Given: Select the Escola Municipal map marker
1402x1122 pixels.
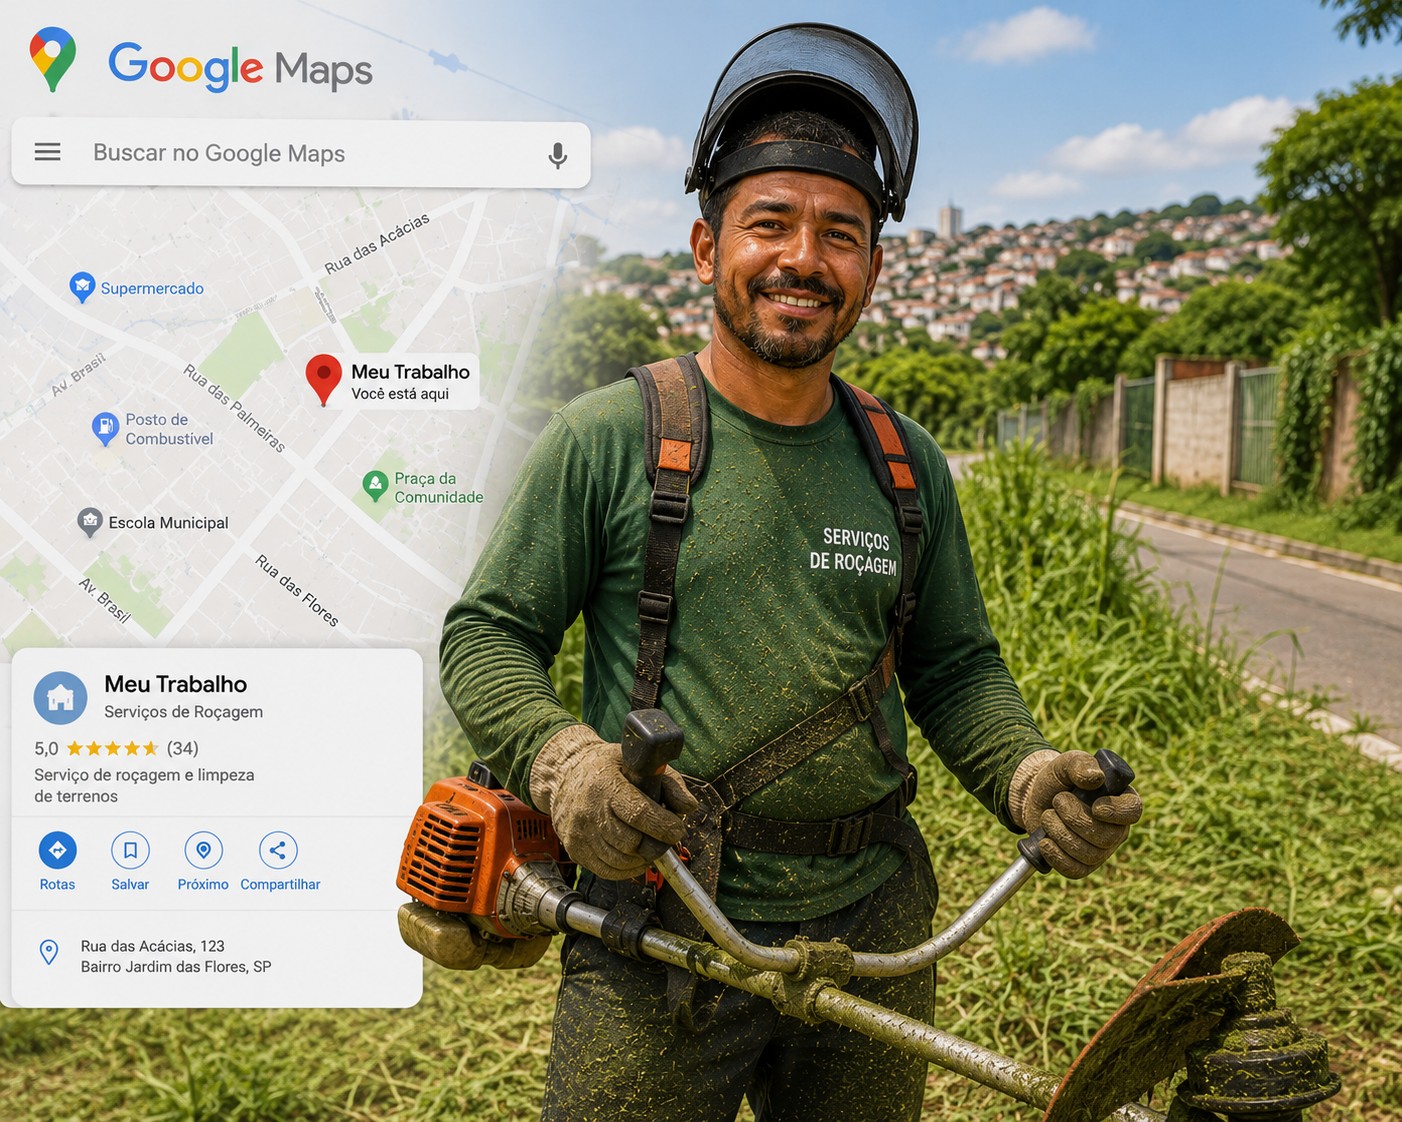Looking at the screenshot, I should [90, 522].
